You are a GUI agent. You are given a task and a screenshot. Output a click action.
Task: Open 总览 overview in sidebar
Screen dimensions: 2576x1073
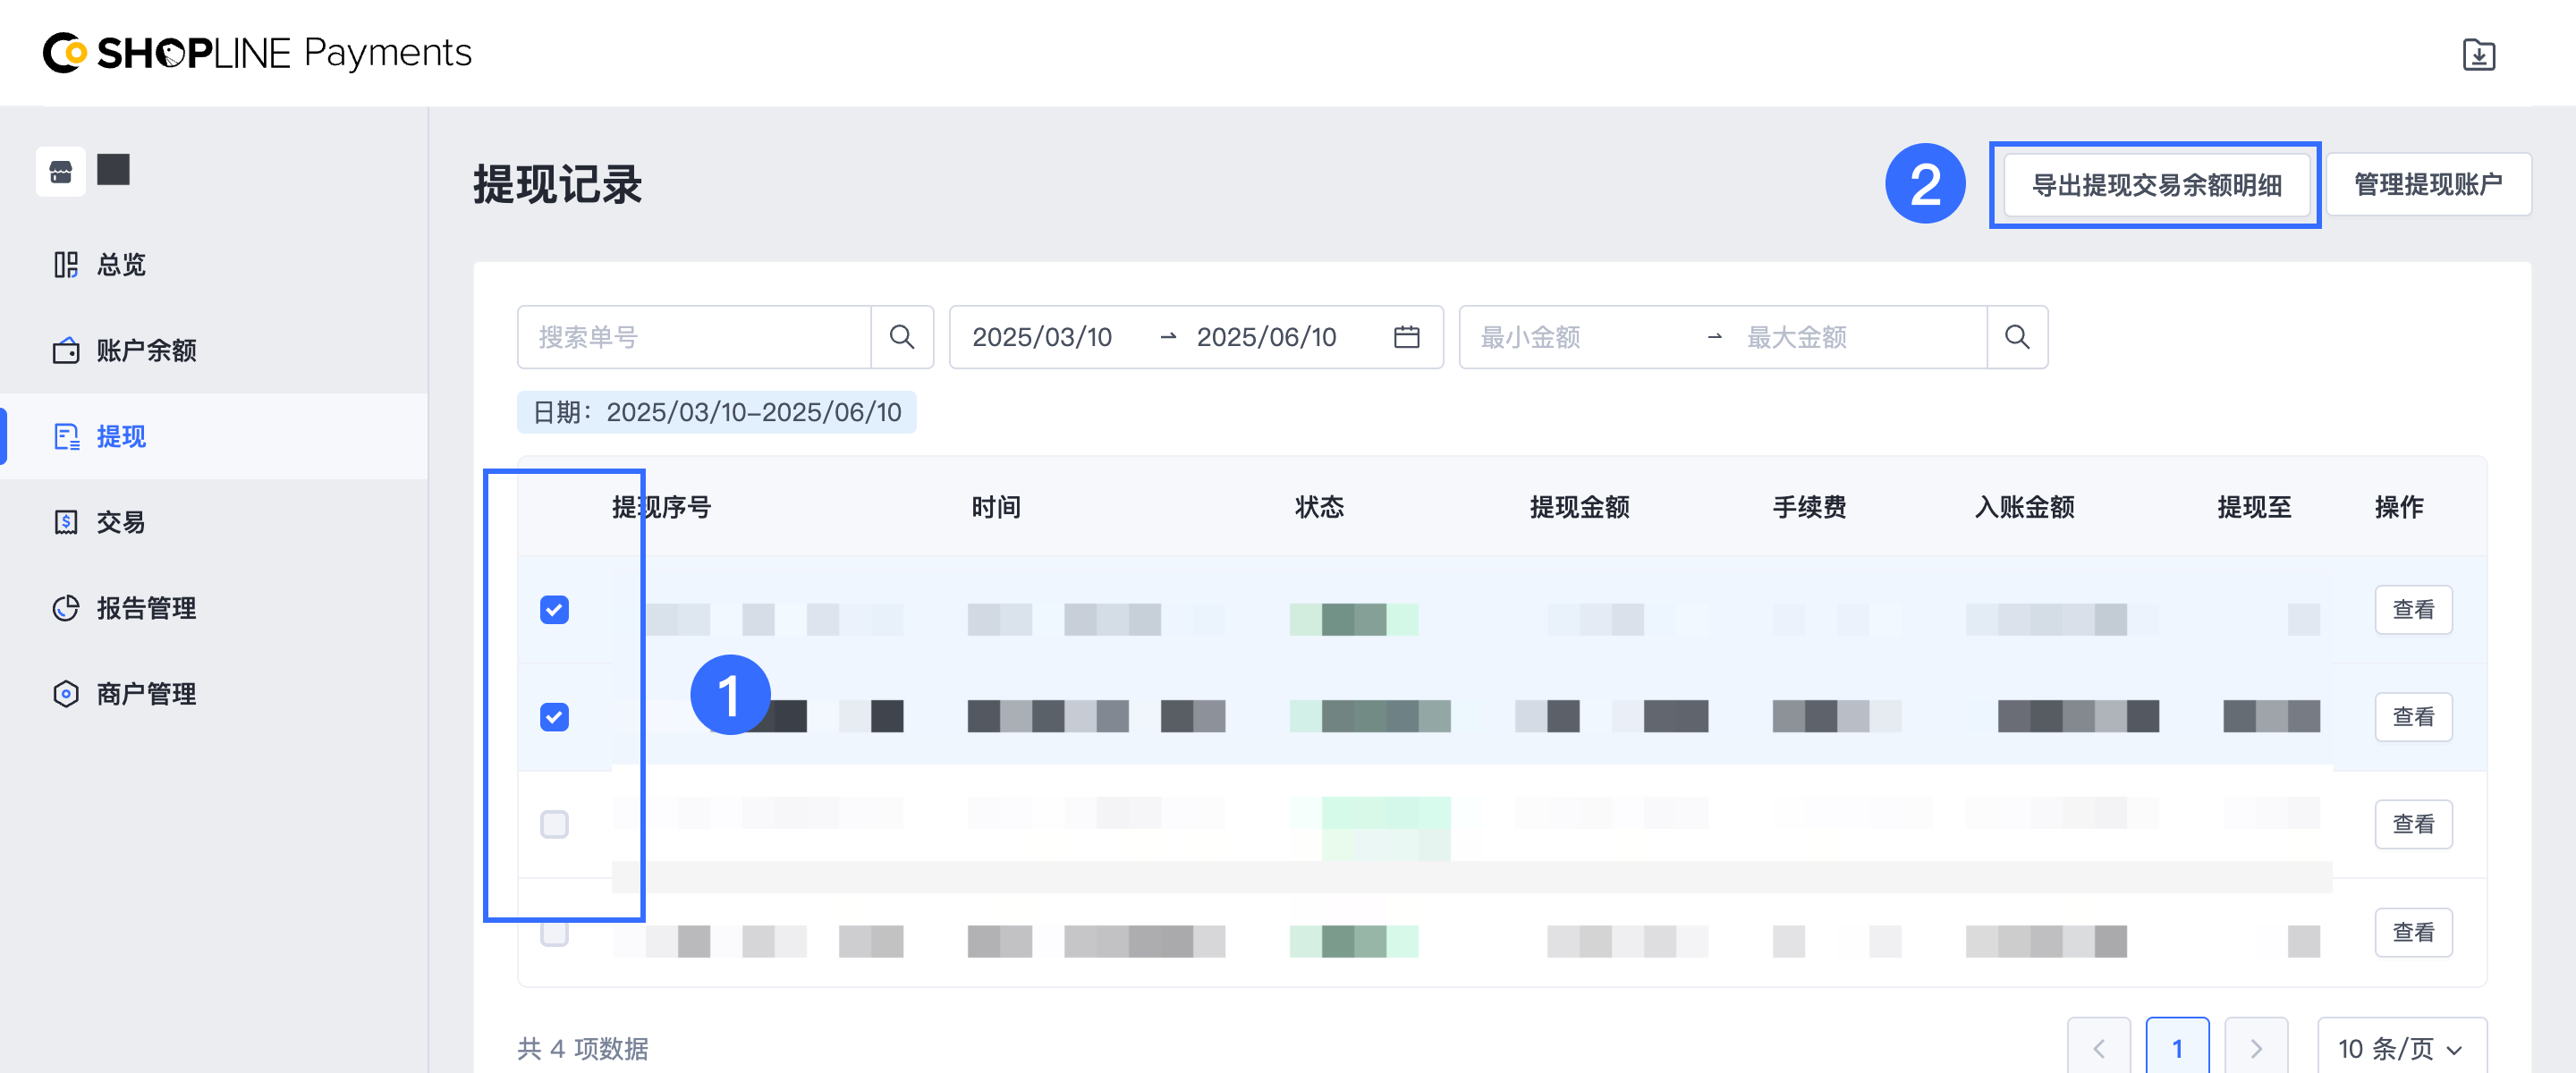(x=214, y=265)
